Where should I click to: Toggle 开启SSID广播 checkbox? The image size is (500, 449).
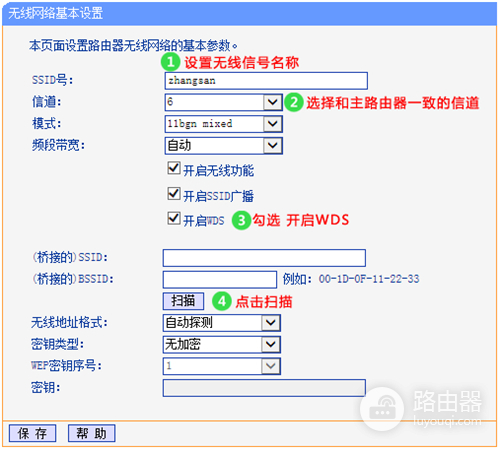[x=174, y=193]
